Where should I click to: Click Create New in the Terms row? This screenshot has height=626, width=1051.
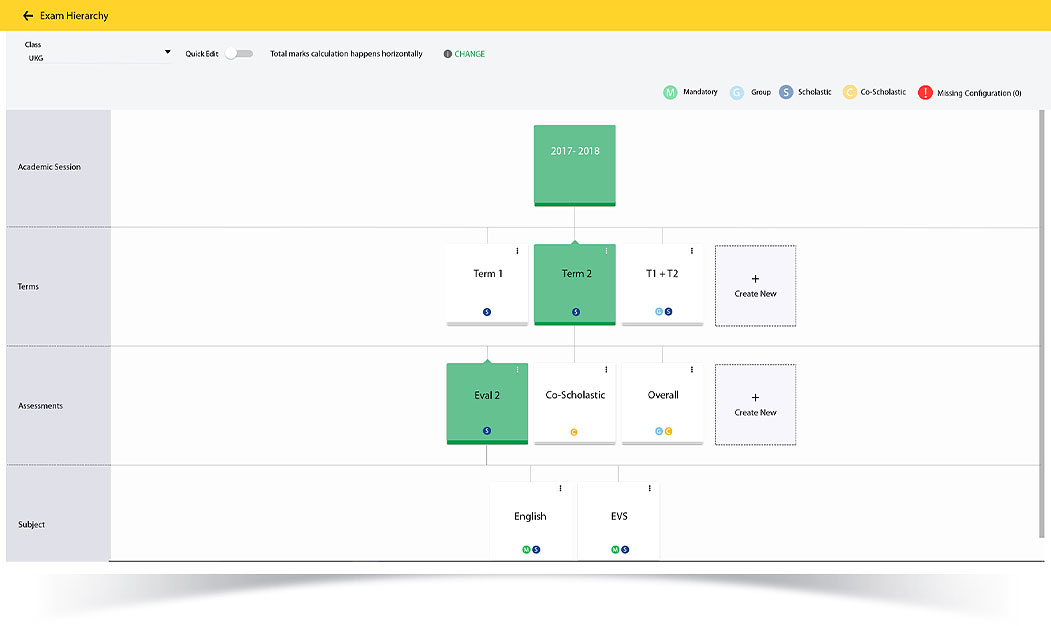coord(755,286)
